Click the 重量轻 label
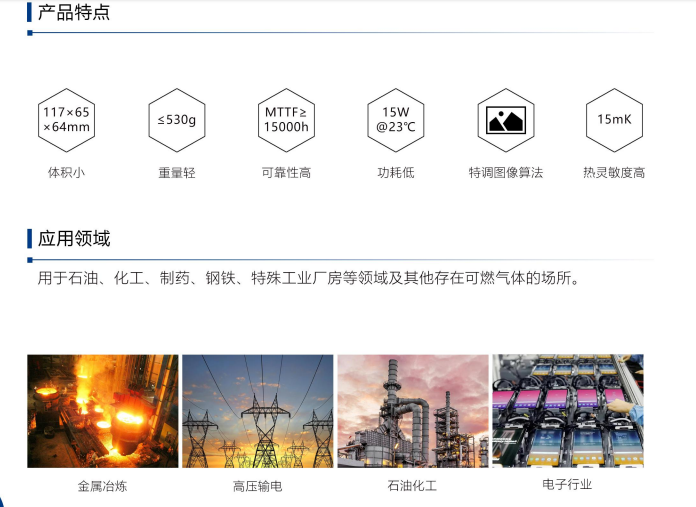 tap(176, 173)
